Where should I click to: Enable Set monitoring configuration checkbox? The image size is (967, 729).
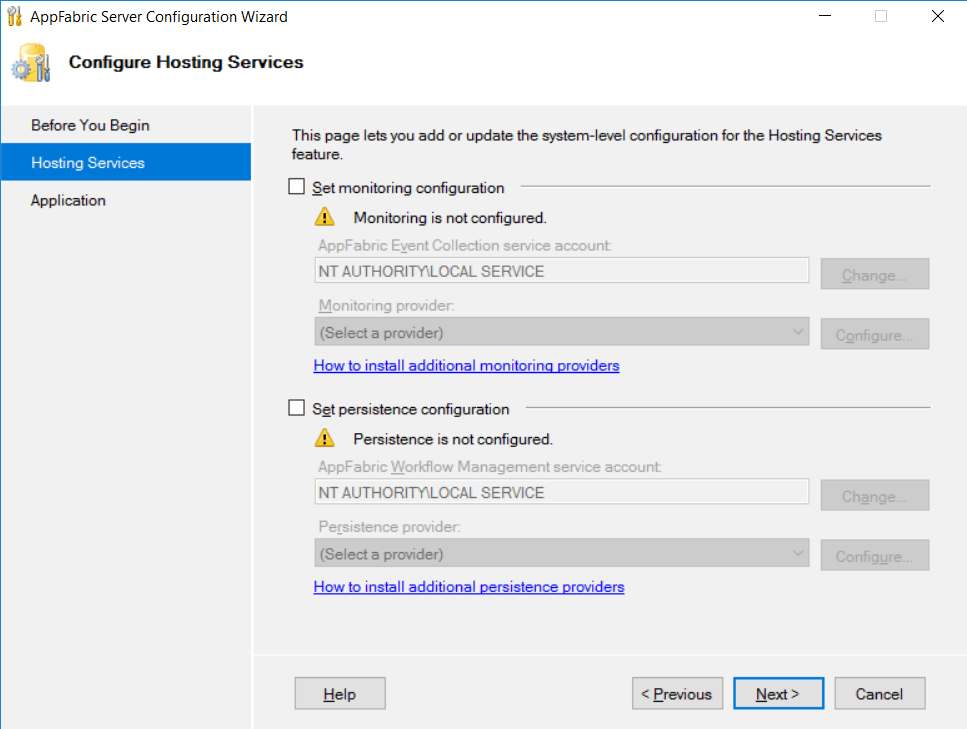(297, 186)
